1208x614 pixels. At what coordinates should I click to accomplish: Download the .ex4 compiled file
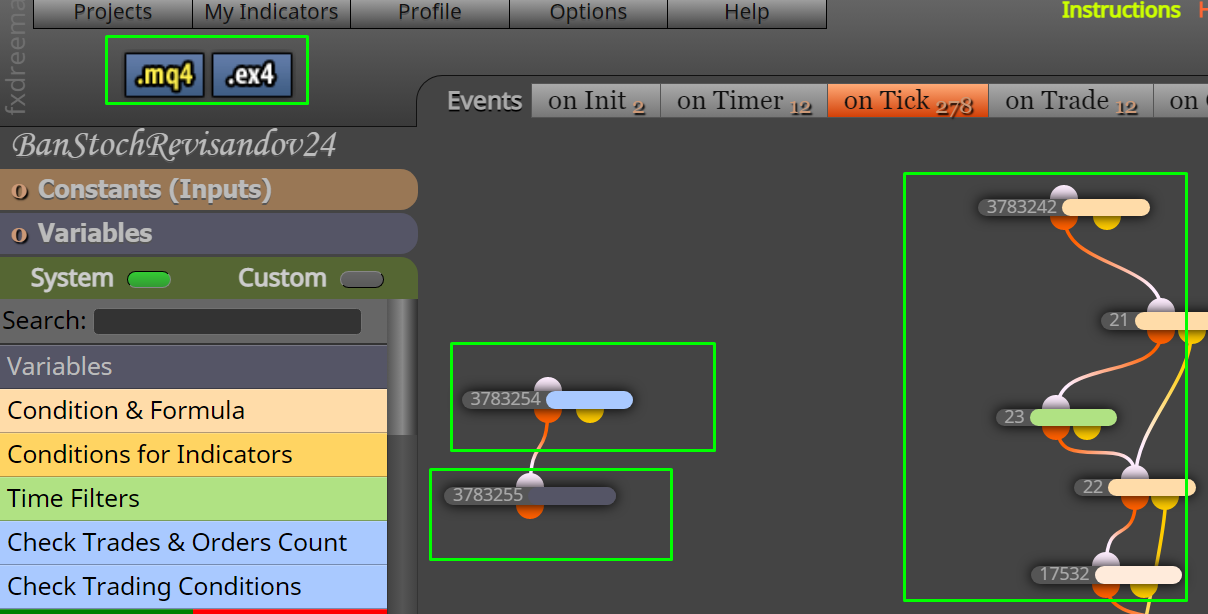coord(251,75)
